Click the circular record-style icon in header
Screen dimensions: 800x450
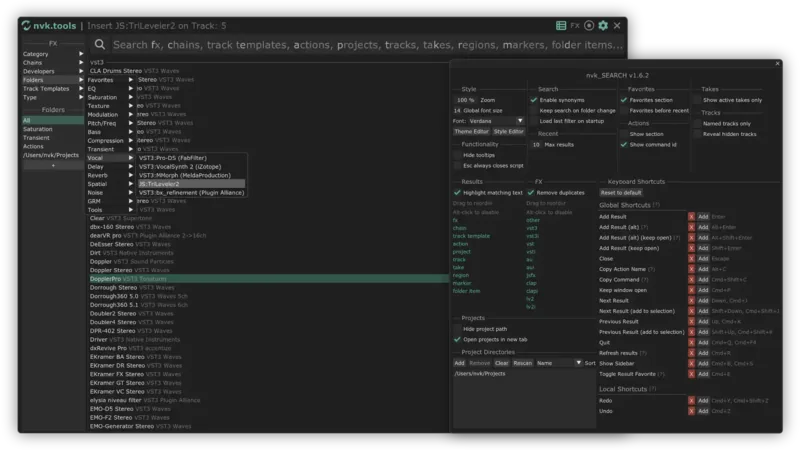pyautogui.click(x=589, y=25)
